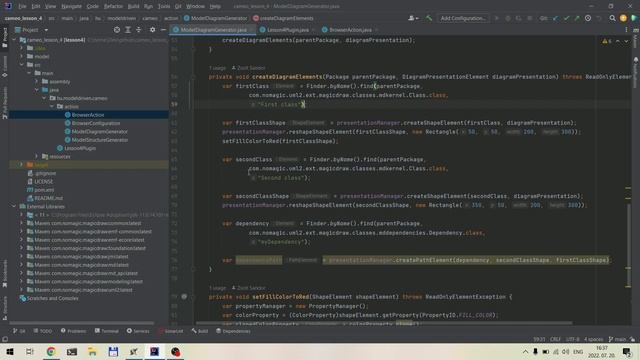This screenshot has height=360, width=640.
Task: Expand the resources folder
Action: click(37, 156)
